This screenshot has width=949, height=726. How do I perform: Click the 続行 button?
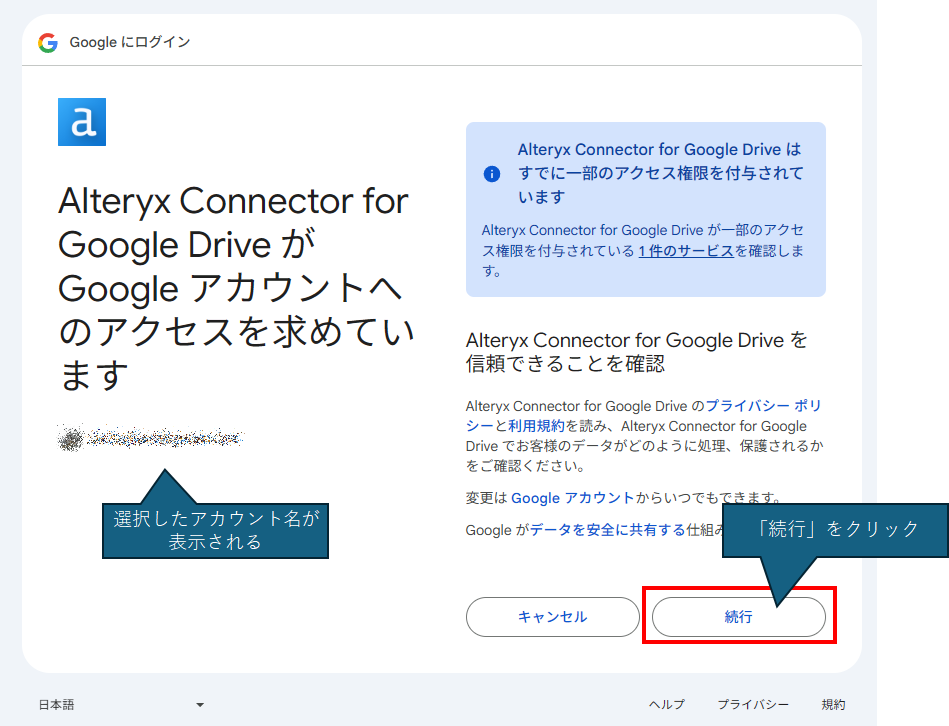pos(738,617)
